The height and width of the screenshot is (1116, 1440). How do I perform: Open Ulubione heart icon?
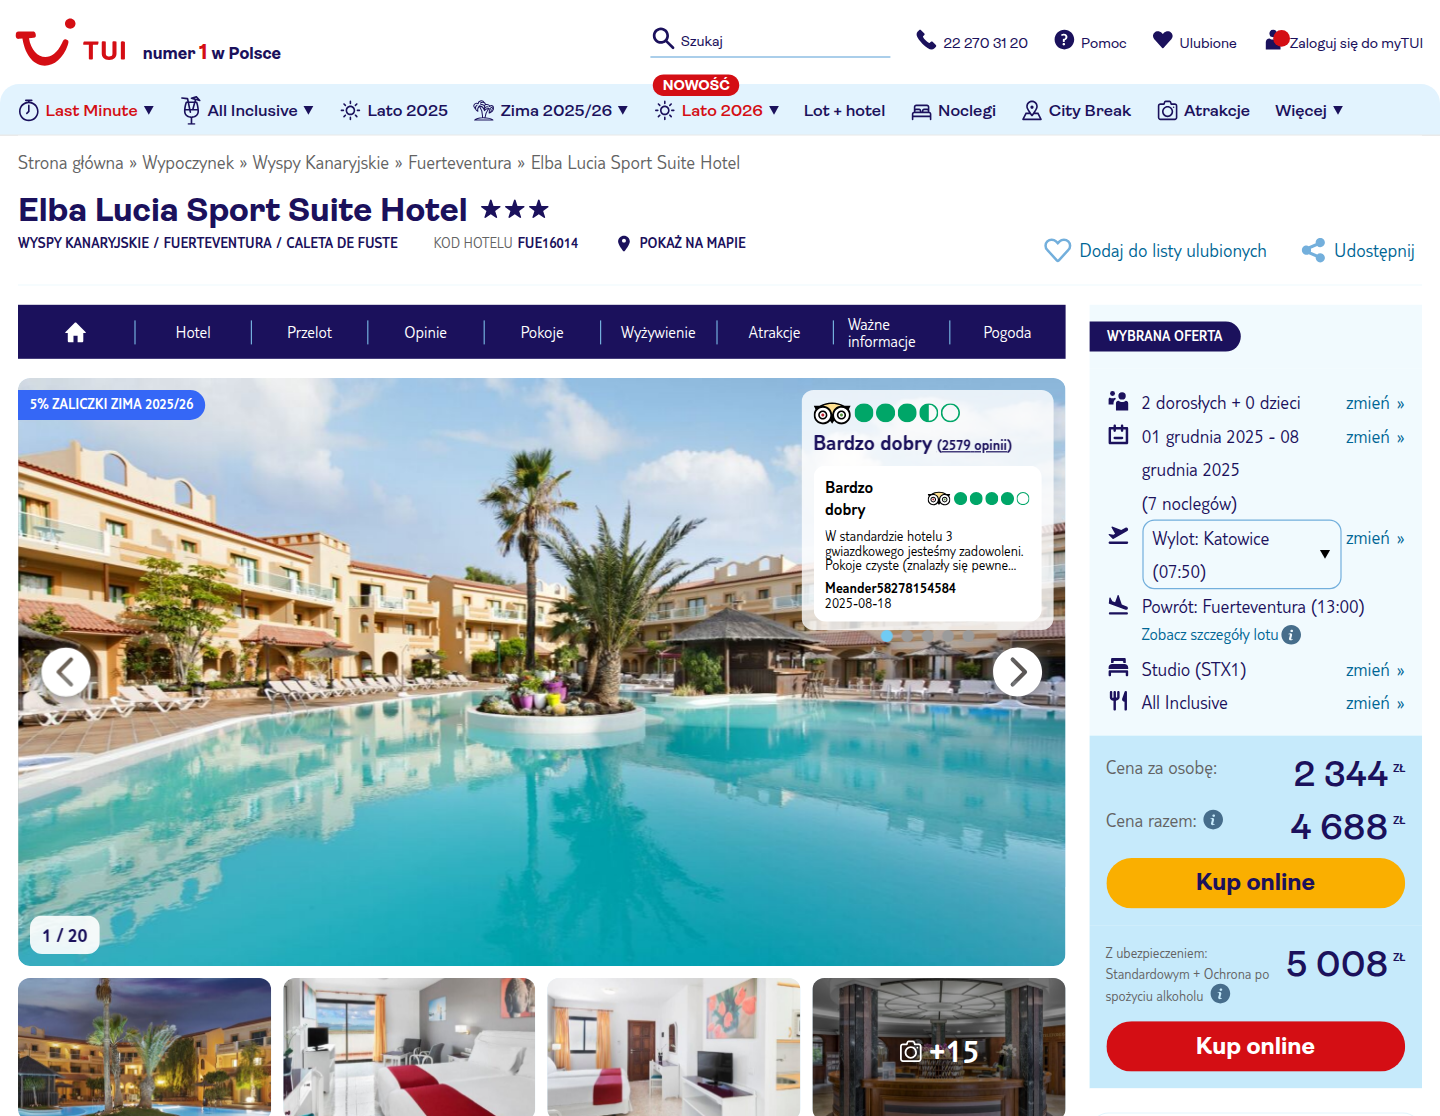click(1162, 40)
